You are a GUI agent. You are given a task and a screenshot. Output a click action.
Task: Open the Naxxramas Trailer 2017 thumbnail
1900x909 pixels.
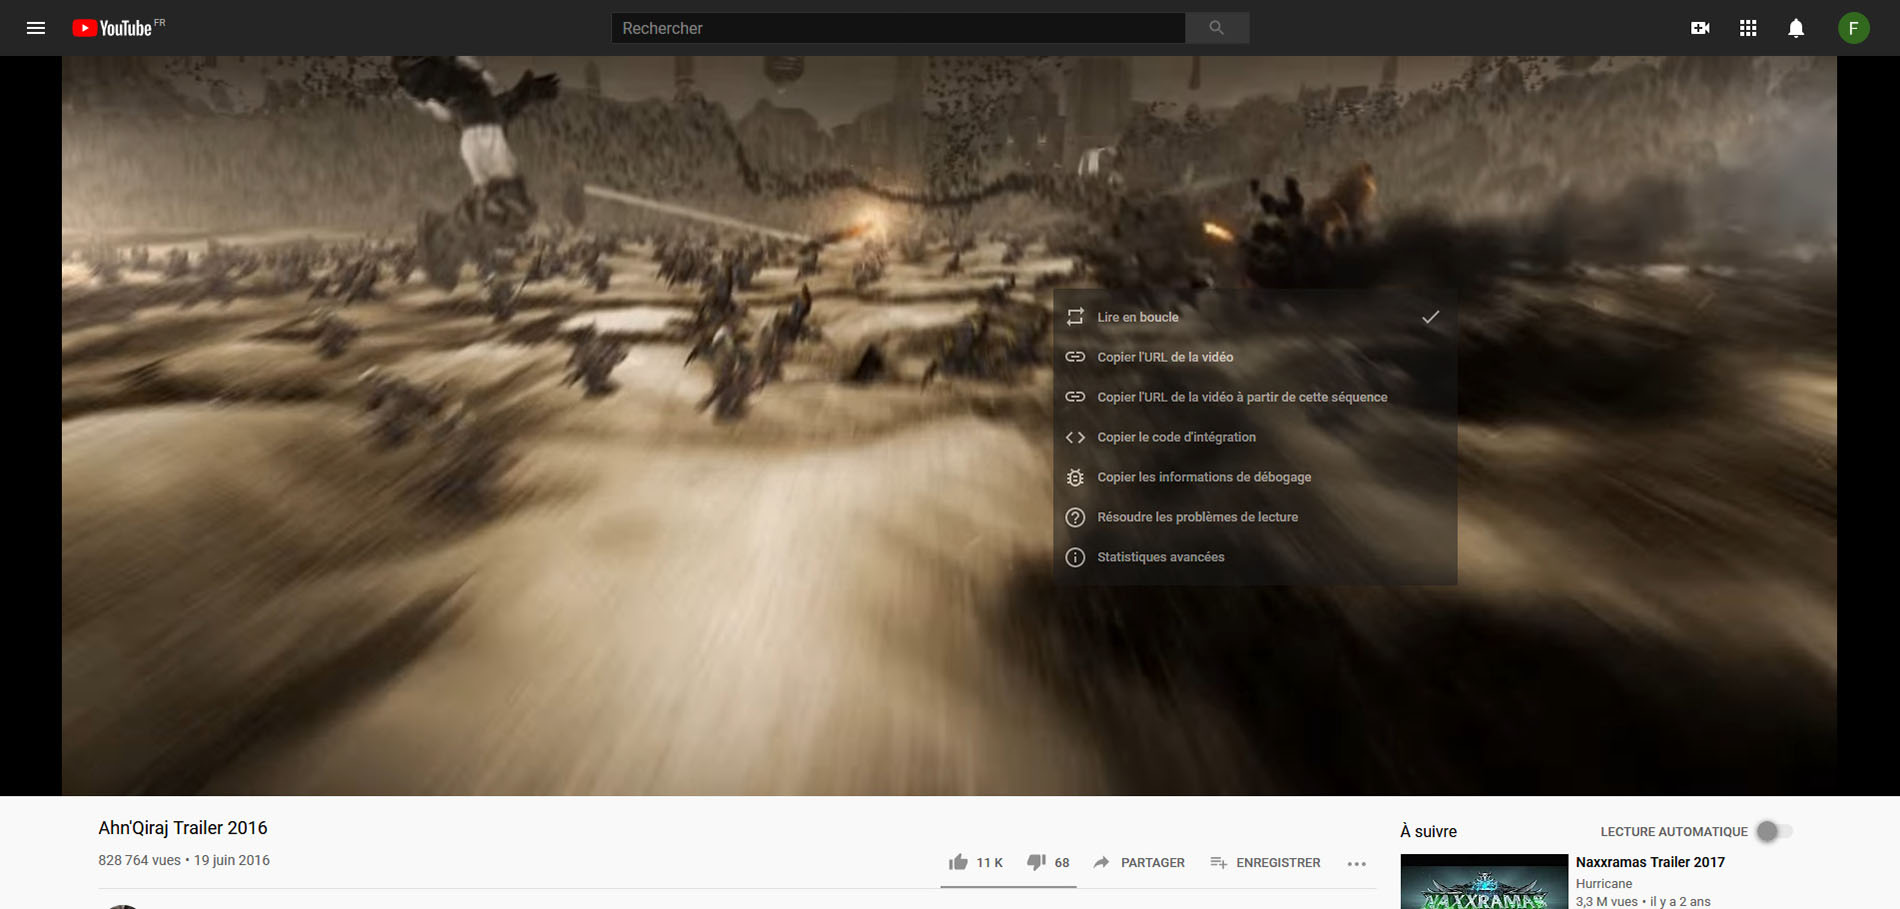point(1484,882)
